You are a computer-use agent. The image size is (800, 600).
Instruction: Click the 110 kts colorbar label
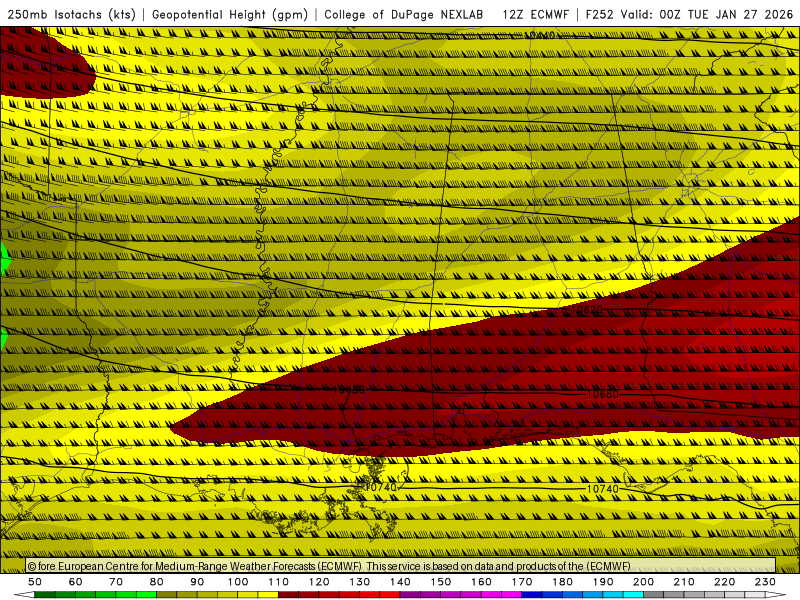(x=279, y=582)
